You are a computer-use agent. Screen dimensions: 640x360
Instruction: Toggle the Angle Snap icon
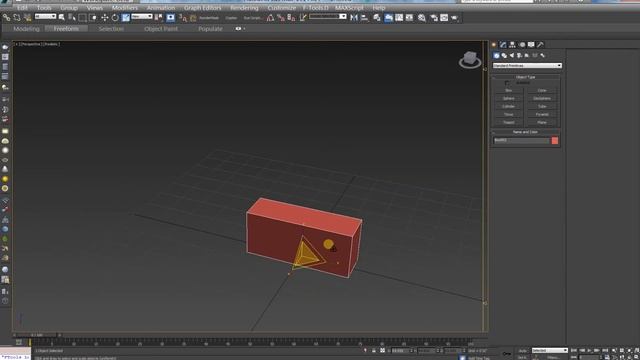pos(270,17)
